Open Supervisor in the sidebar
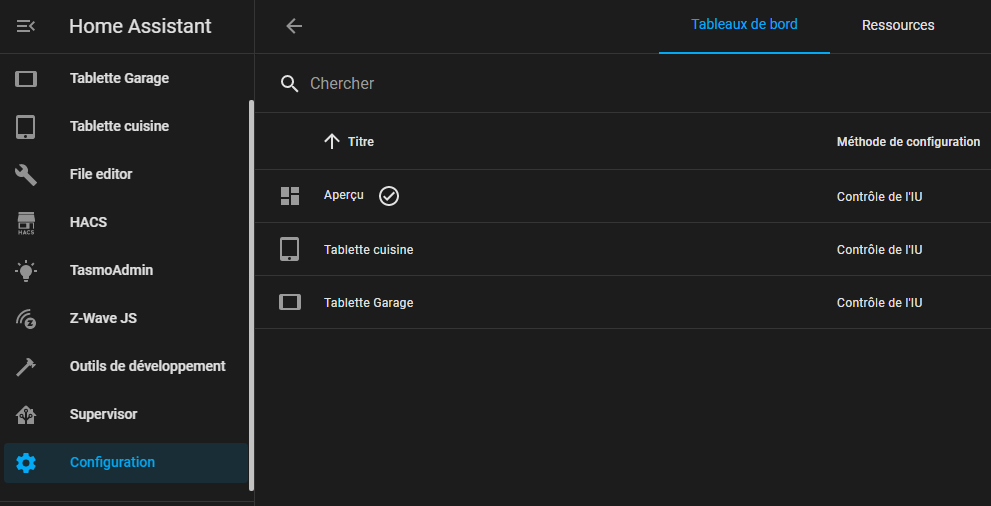The width and height of the screenshot is (991, 506). [104, 414]
